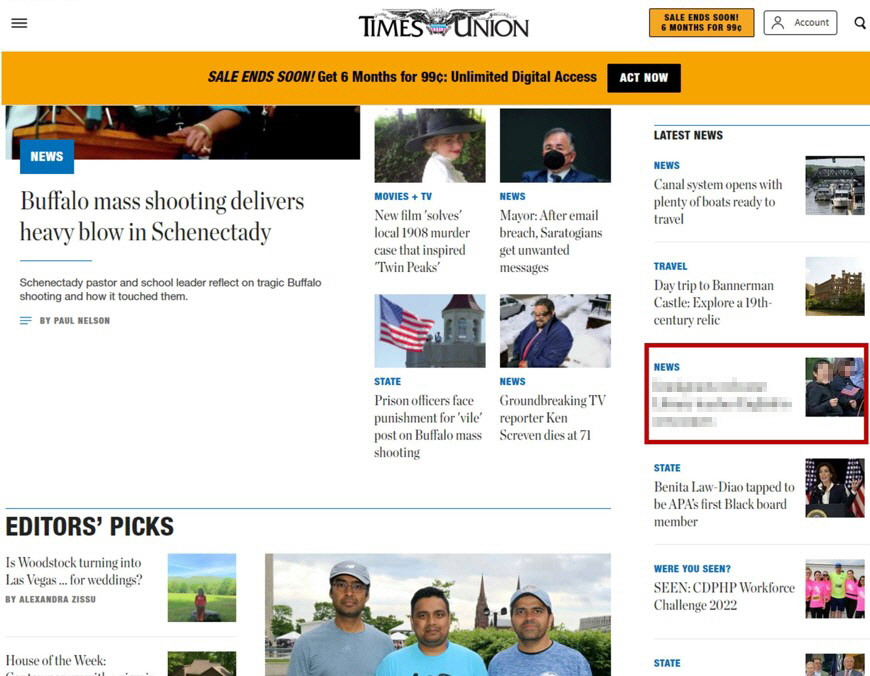Click By Alexandra Zissu byline
This screenshot has width=870, height=676.
point(50,599)
